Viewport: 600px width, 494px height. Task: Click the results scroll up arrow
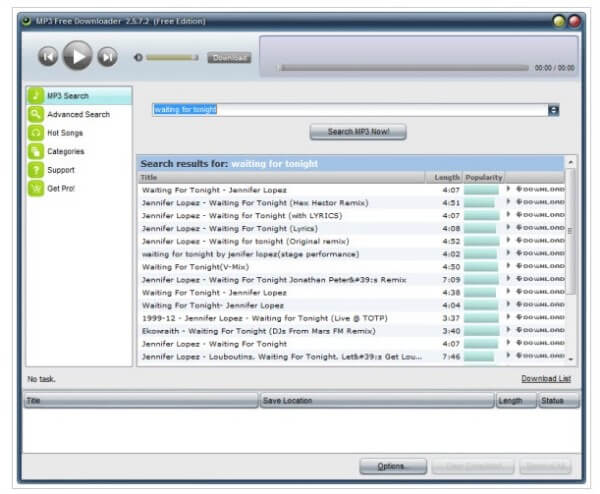571,163
